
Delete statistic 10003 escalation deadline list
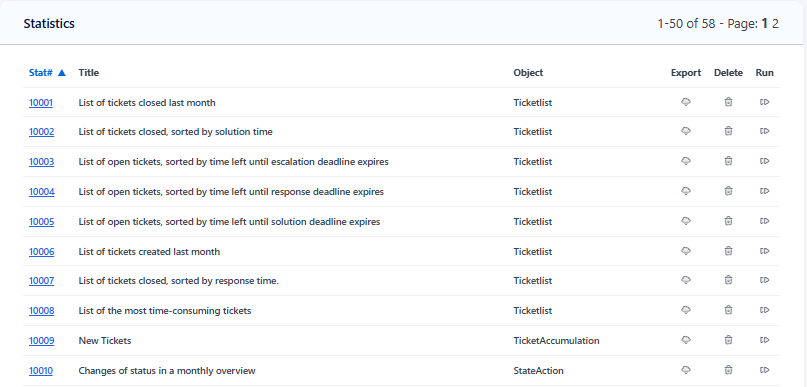tap(728, 161)
